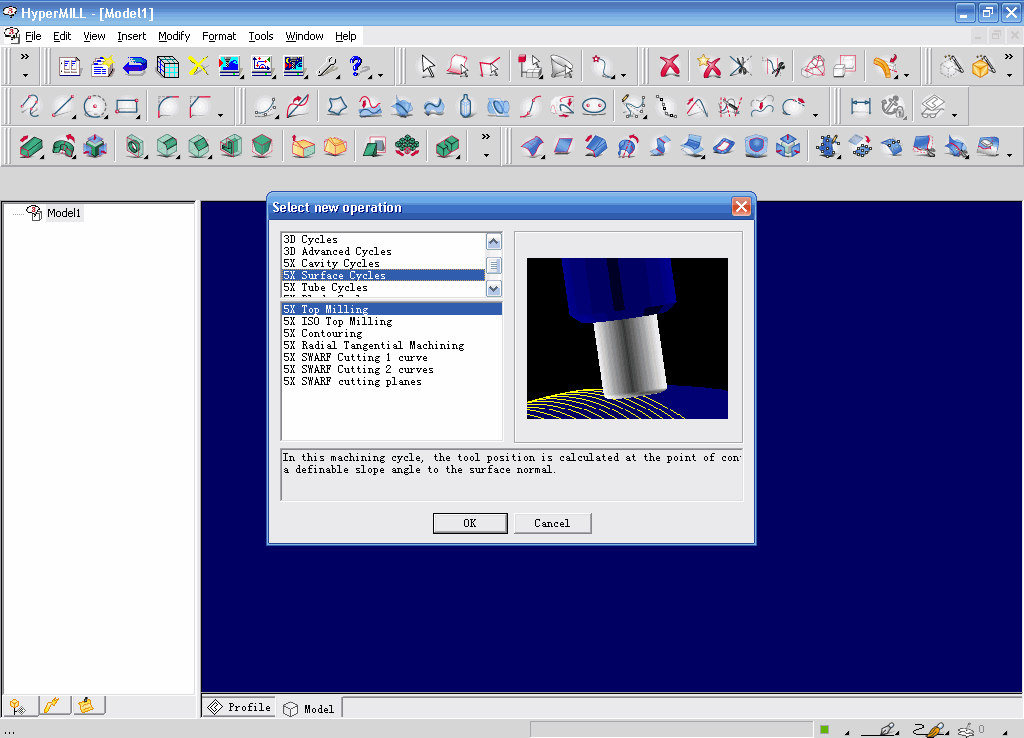
Task: Click the star with red X icon
Action: (708, 66)
